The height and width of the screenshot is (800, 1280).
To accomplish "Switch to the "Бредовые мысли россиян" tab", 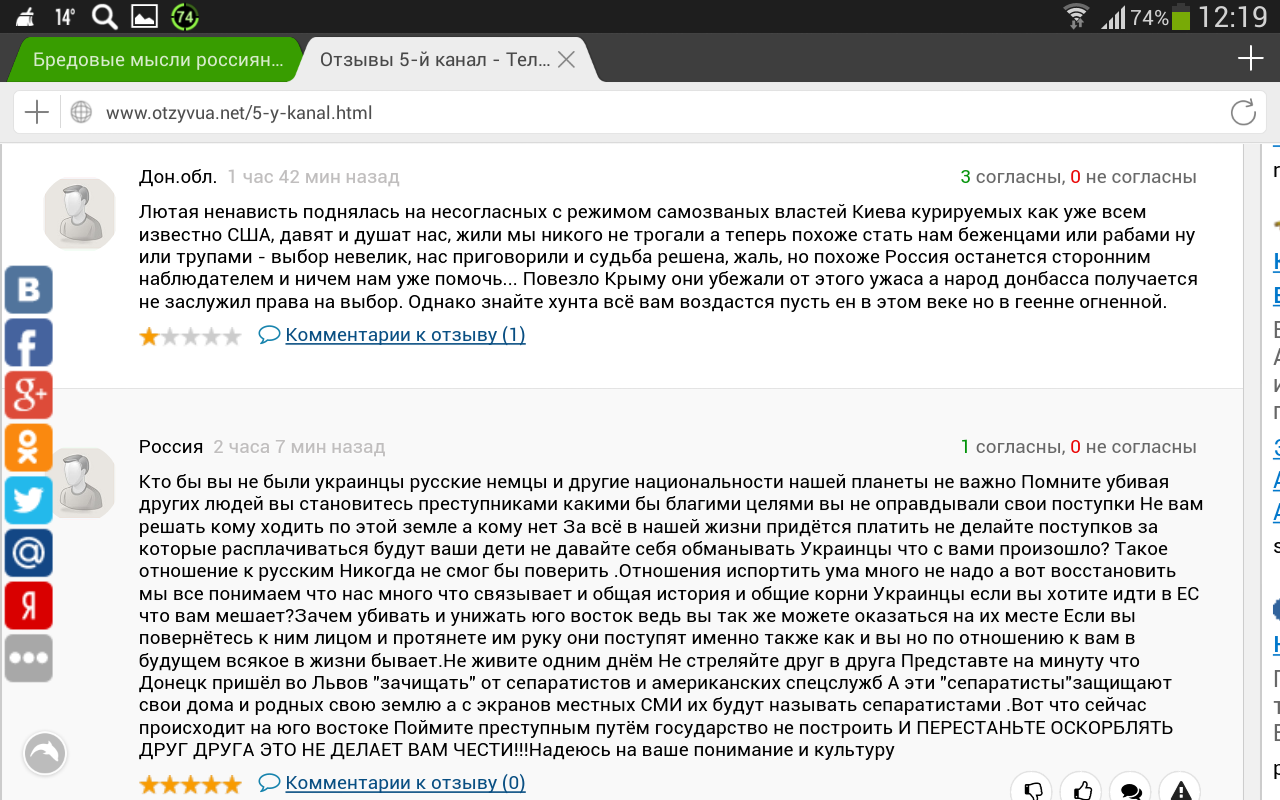I will pyautogui.click(x=157, y=60).
